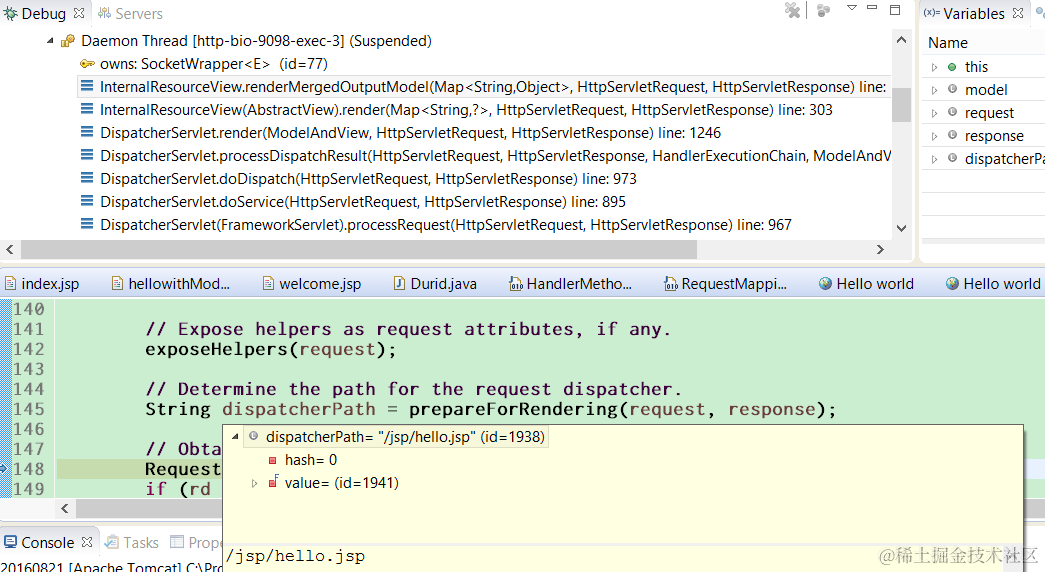The image size is (1045, 572).
Task: Select DispatcherServlet.processDispatchResult stack frame
Action: click(x=495, y=156)
